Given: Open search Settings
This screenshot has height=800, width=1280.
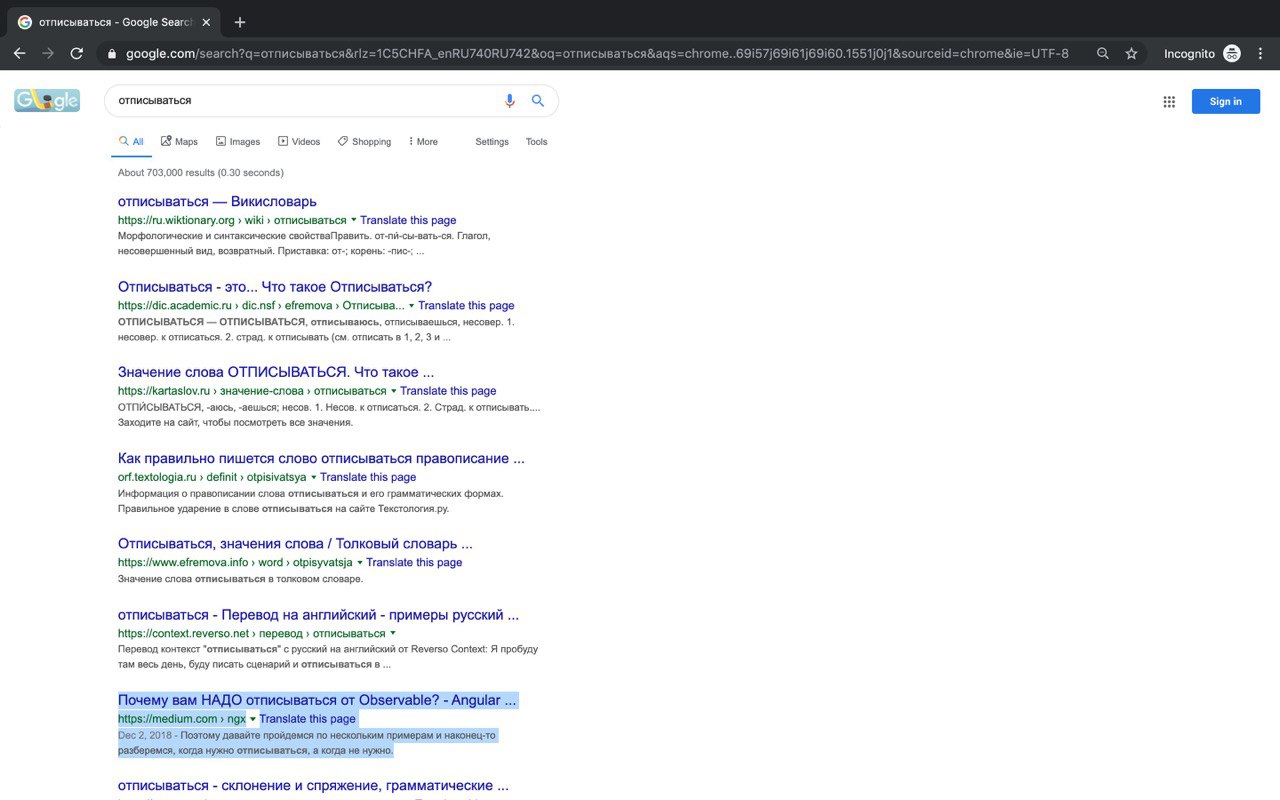Looking at the screenshot, I should (492, 142).
